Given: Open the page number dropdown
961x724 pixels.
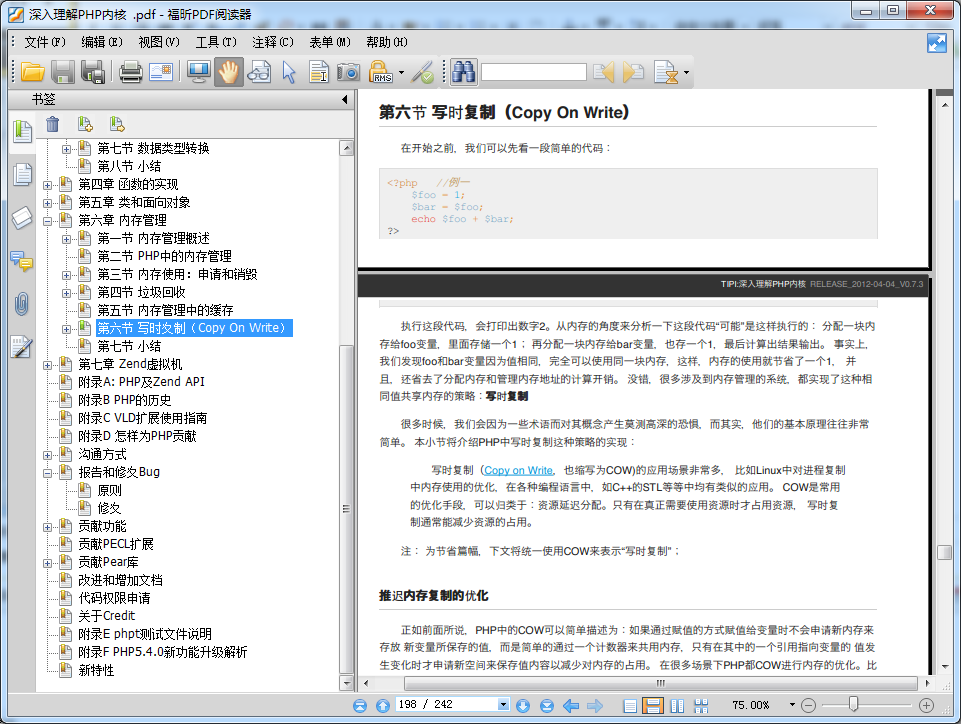Looking at the screenshot, I should click(503, 704).
